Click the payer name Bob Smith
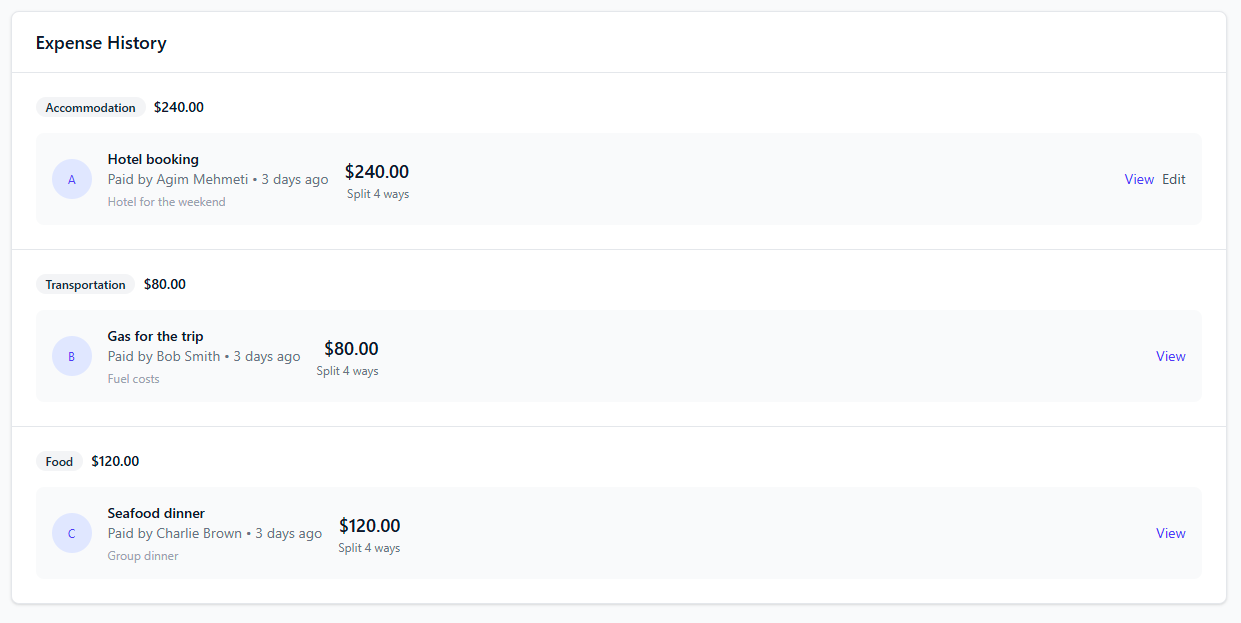The height and width of the screenshot is (623, 1241). click(x=197, y=356)
